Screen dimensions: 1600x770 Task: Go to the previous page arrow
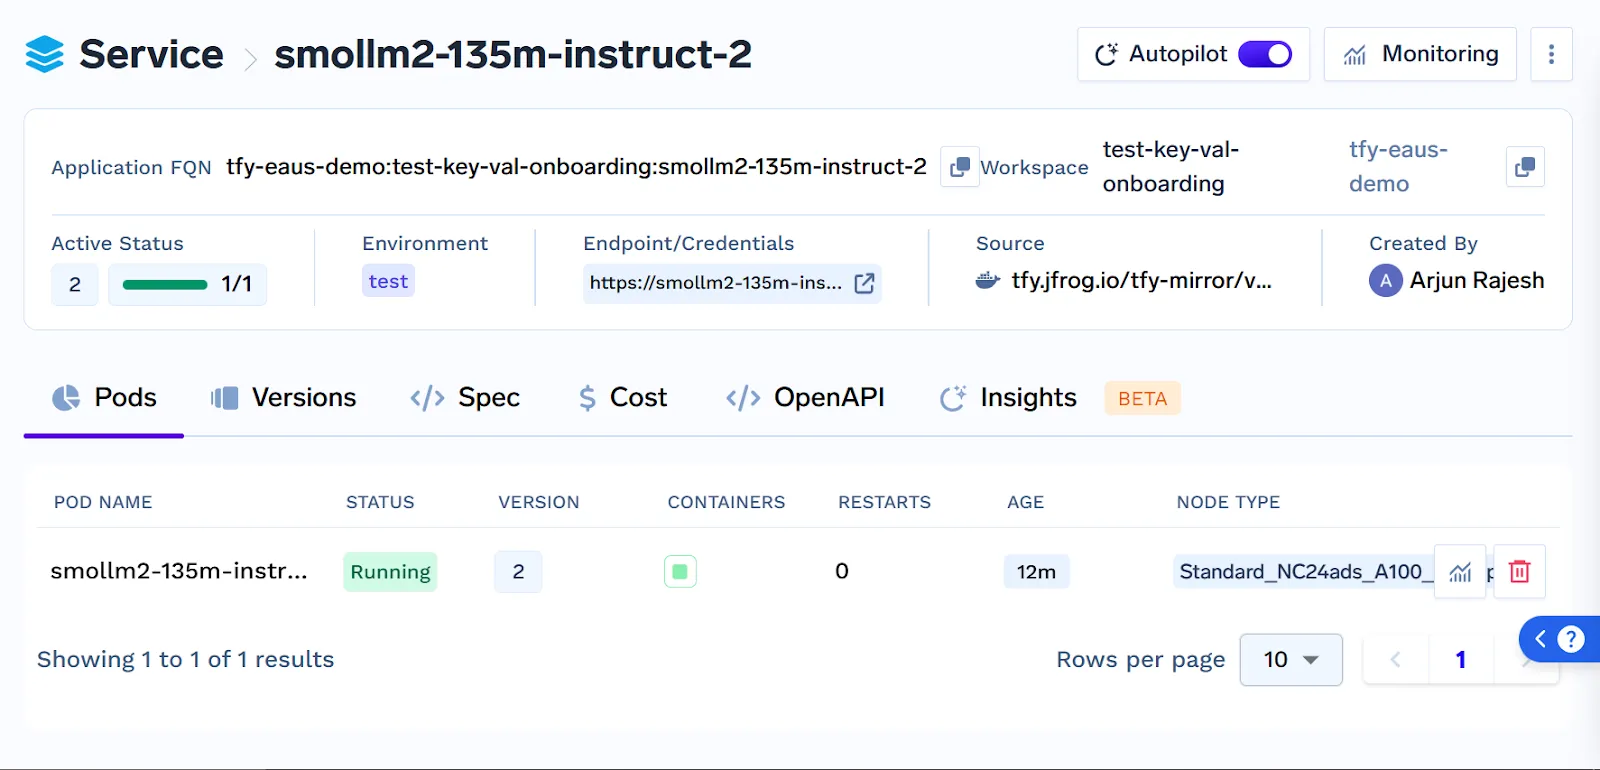coord(1395,660)
